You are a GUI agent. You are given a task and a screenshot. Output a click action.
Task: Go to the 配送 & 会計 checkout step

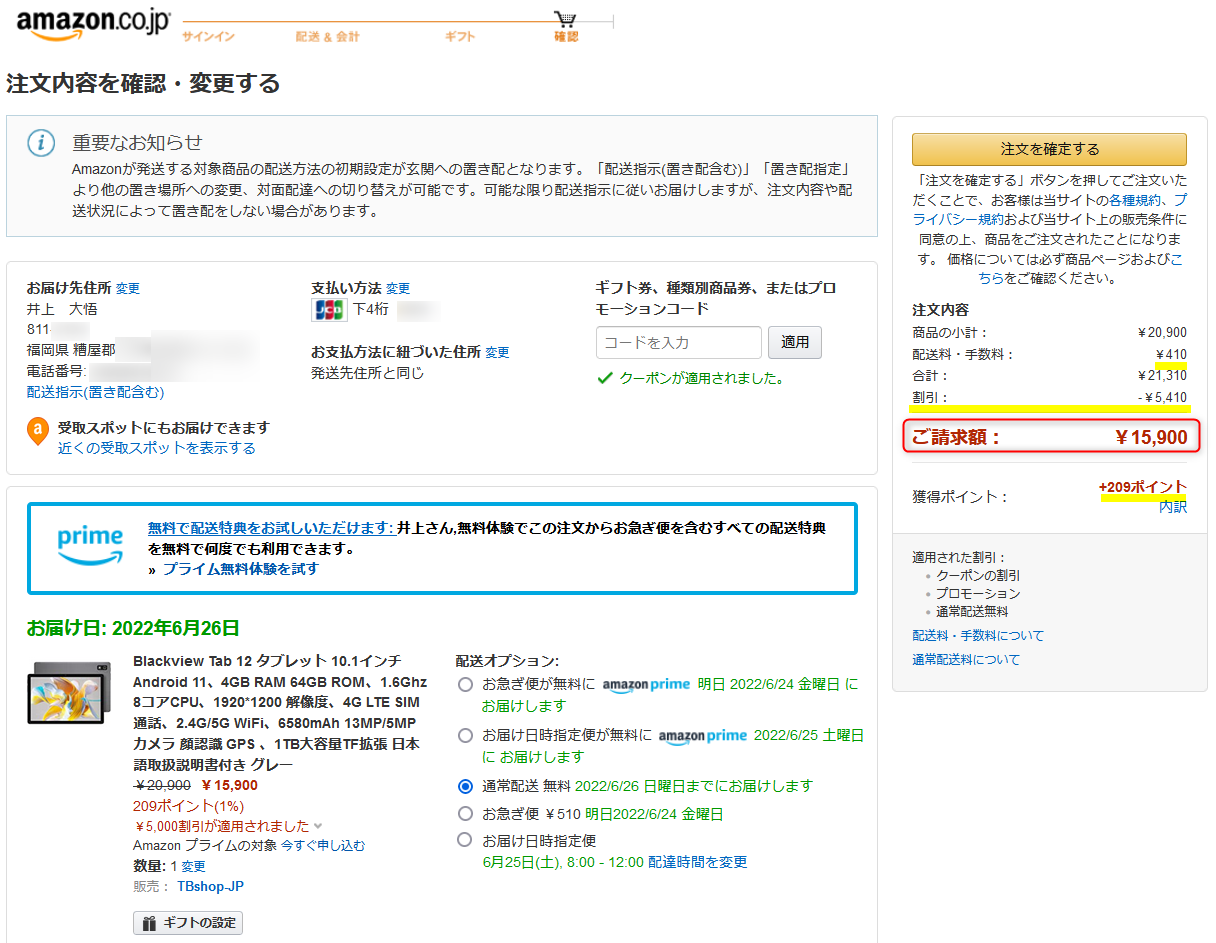pyautogui.click(x=327, y=37)
